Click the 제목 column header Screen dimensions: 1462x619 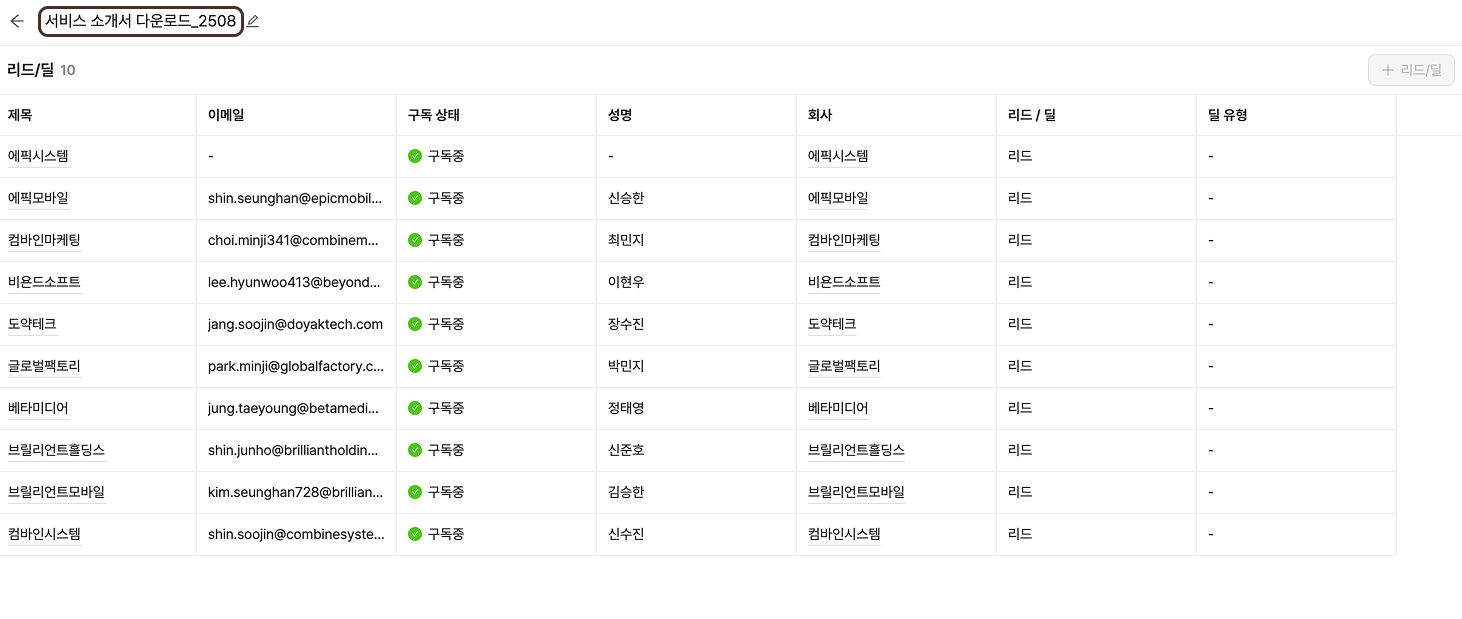pyautogui.click(x=20, y=115)
